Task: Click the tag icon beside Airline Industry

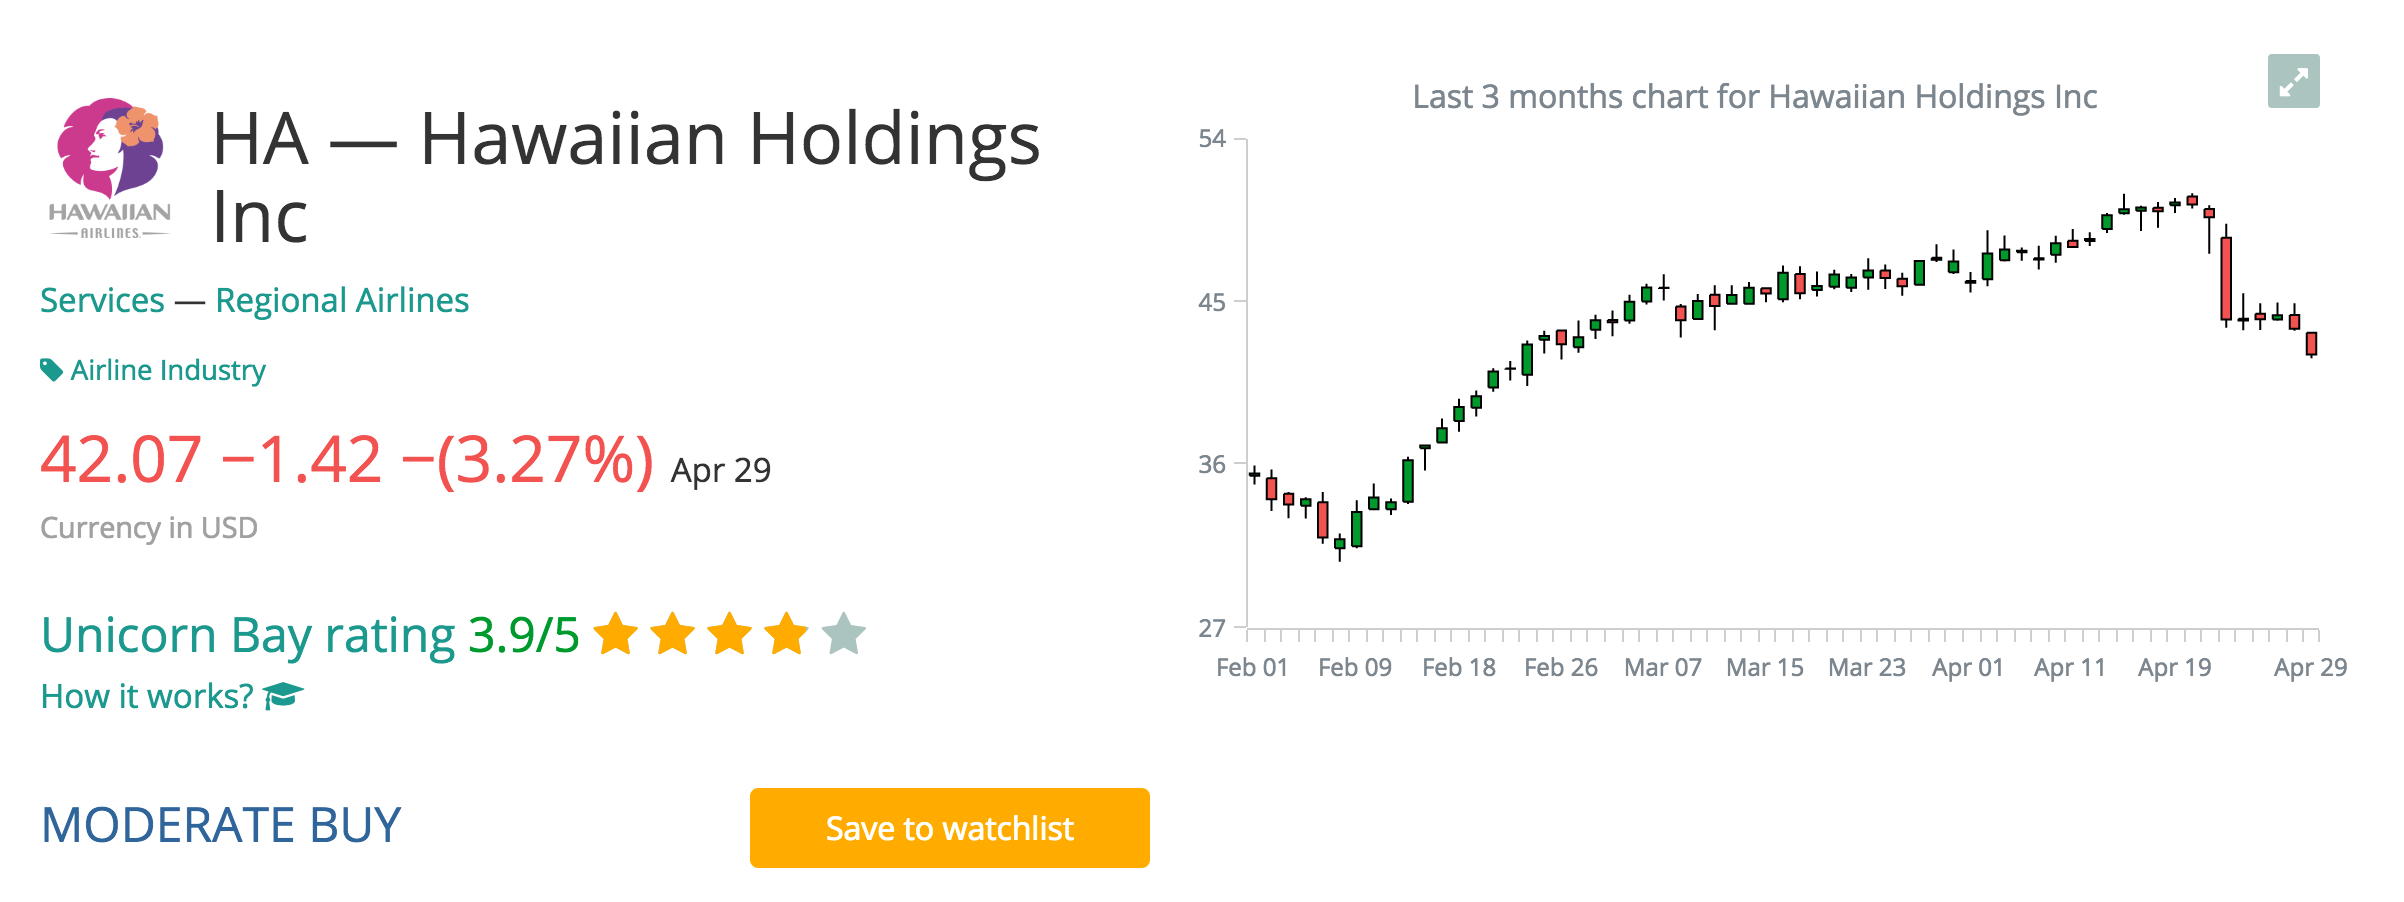Action: 51,370
